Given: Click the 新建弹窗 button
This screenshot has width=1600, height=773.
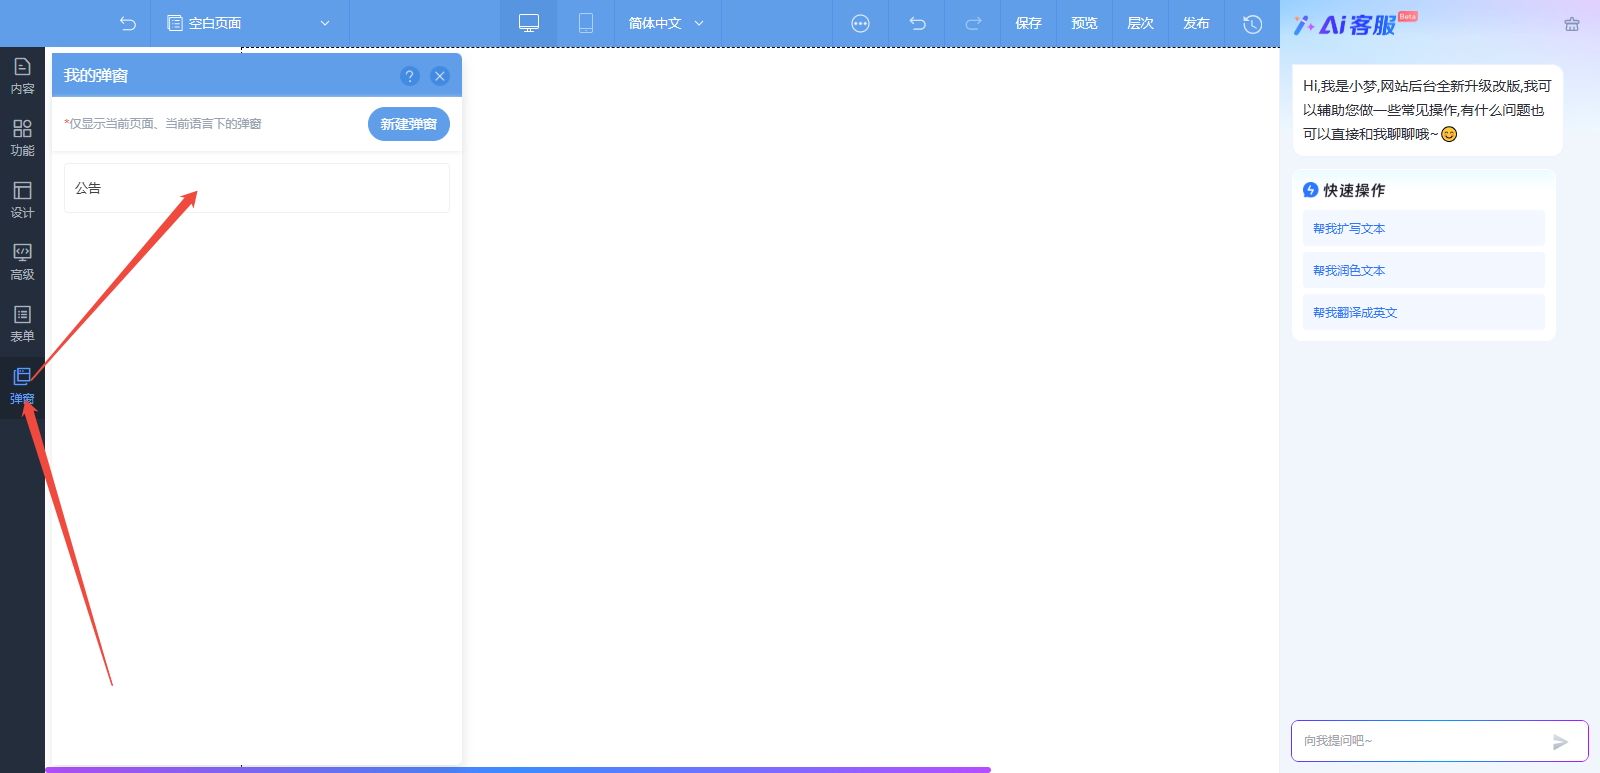Looking at the screenshot, I should point(409,124).
